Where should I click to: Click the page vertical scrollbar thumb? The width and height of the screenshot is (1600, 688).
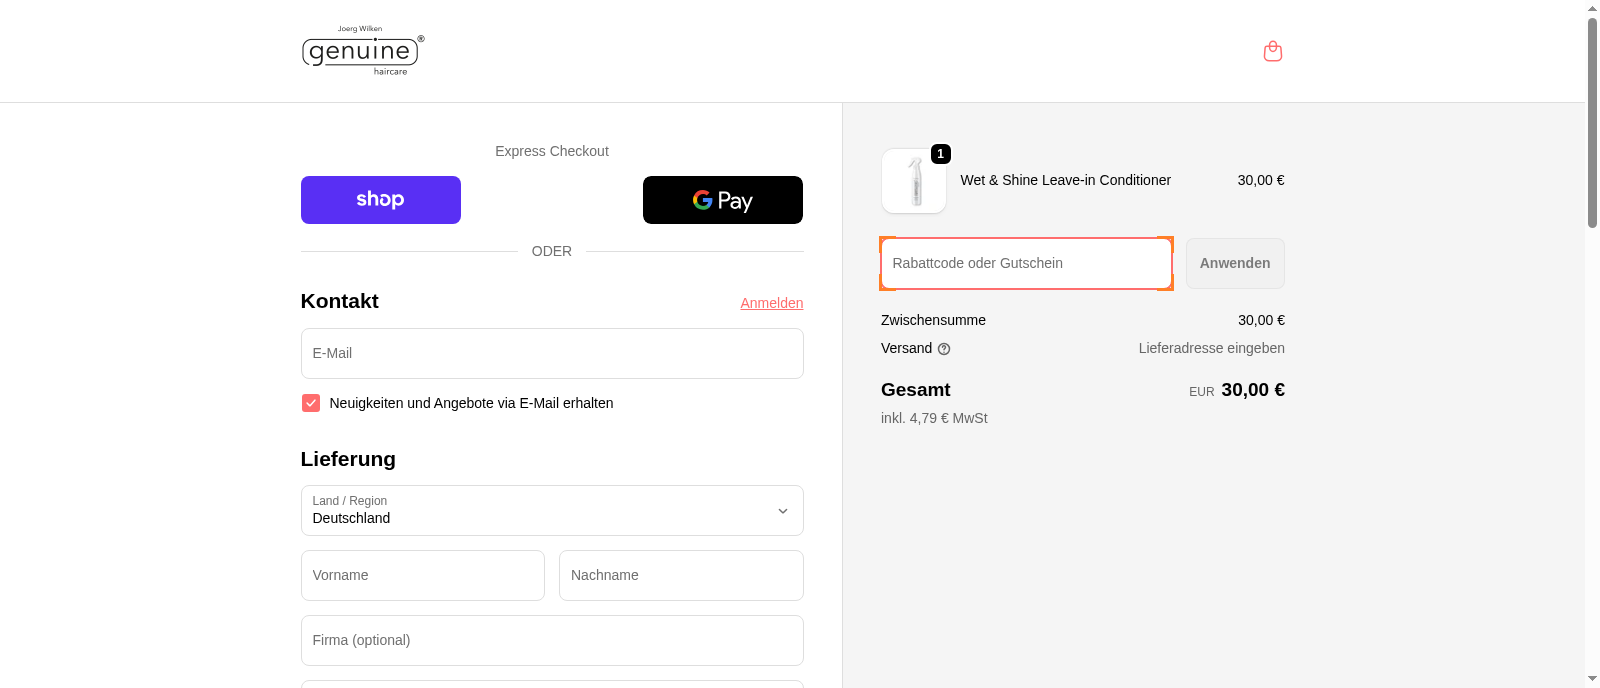click(1592, 120)
